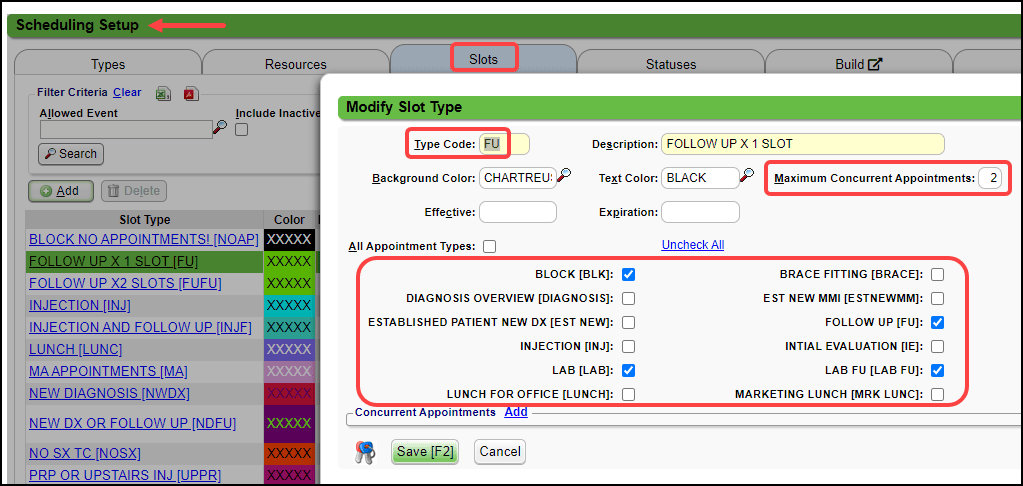Open the Statuses tab

click(670, 65)
